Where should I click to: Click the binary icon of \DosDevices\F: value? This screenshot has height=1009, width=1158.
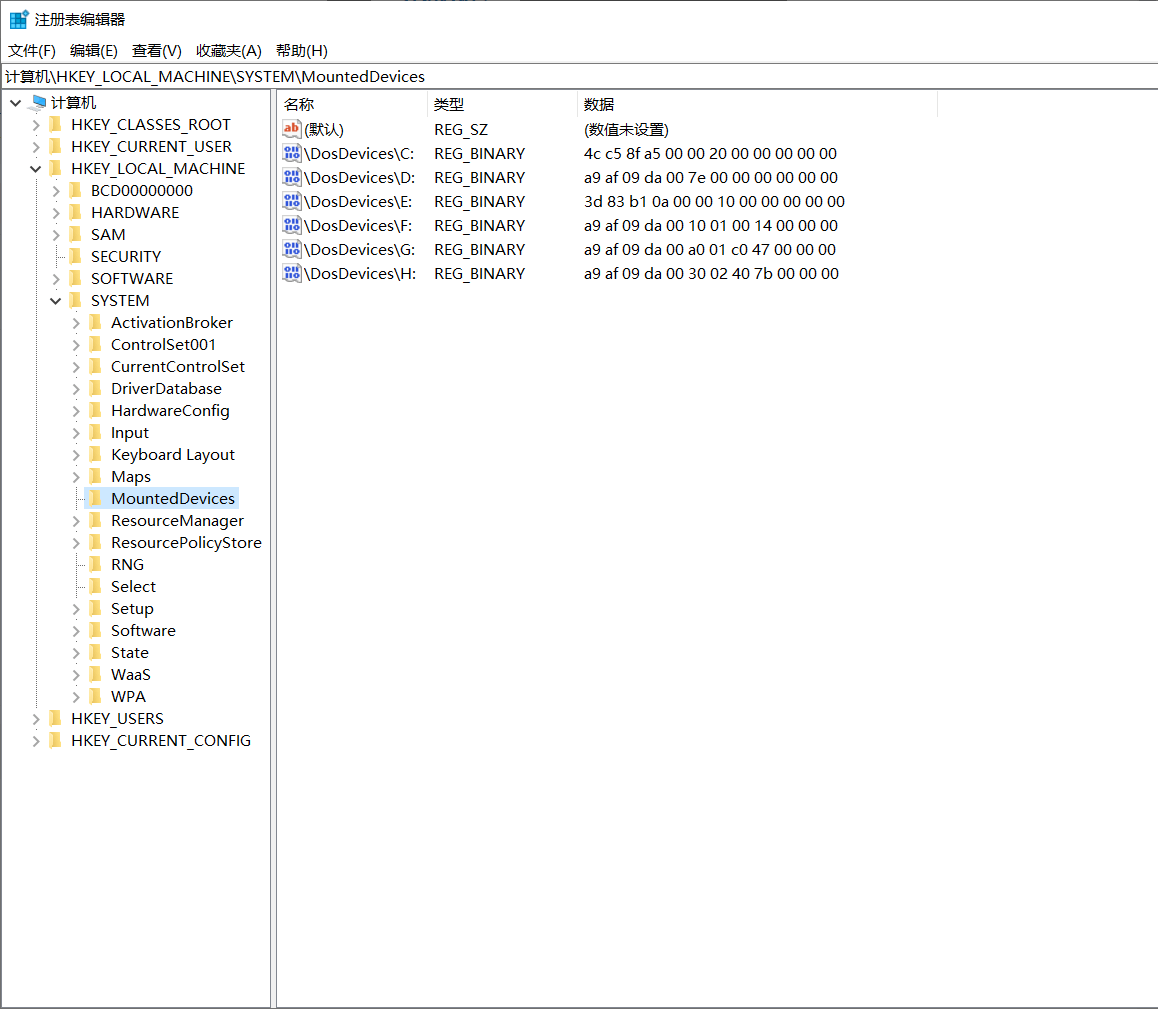(292, 225)
